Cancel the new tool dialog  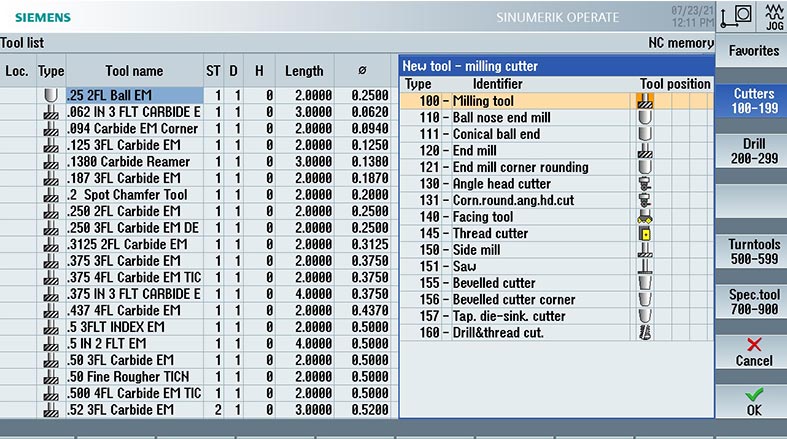pyautogui.click(x=753, y=352)
